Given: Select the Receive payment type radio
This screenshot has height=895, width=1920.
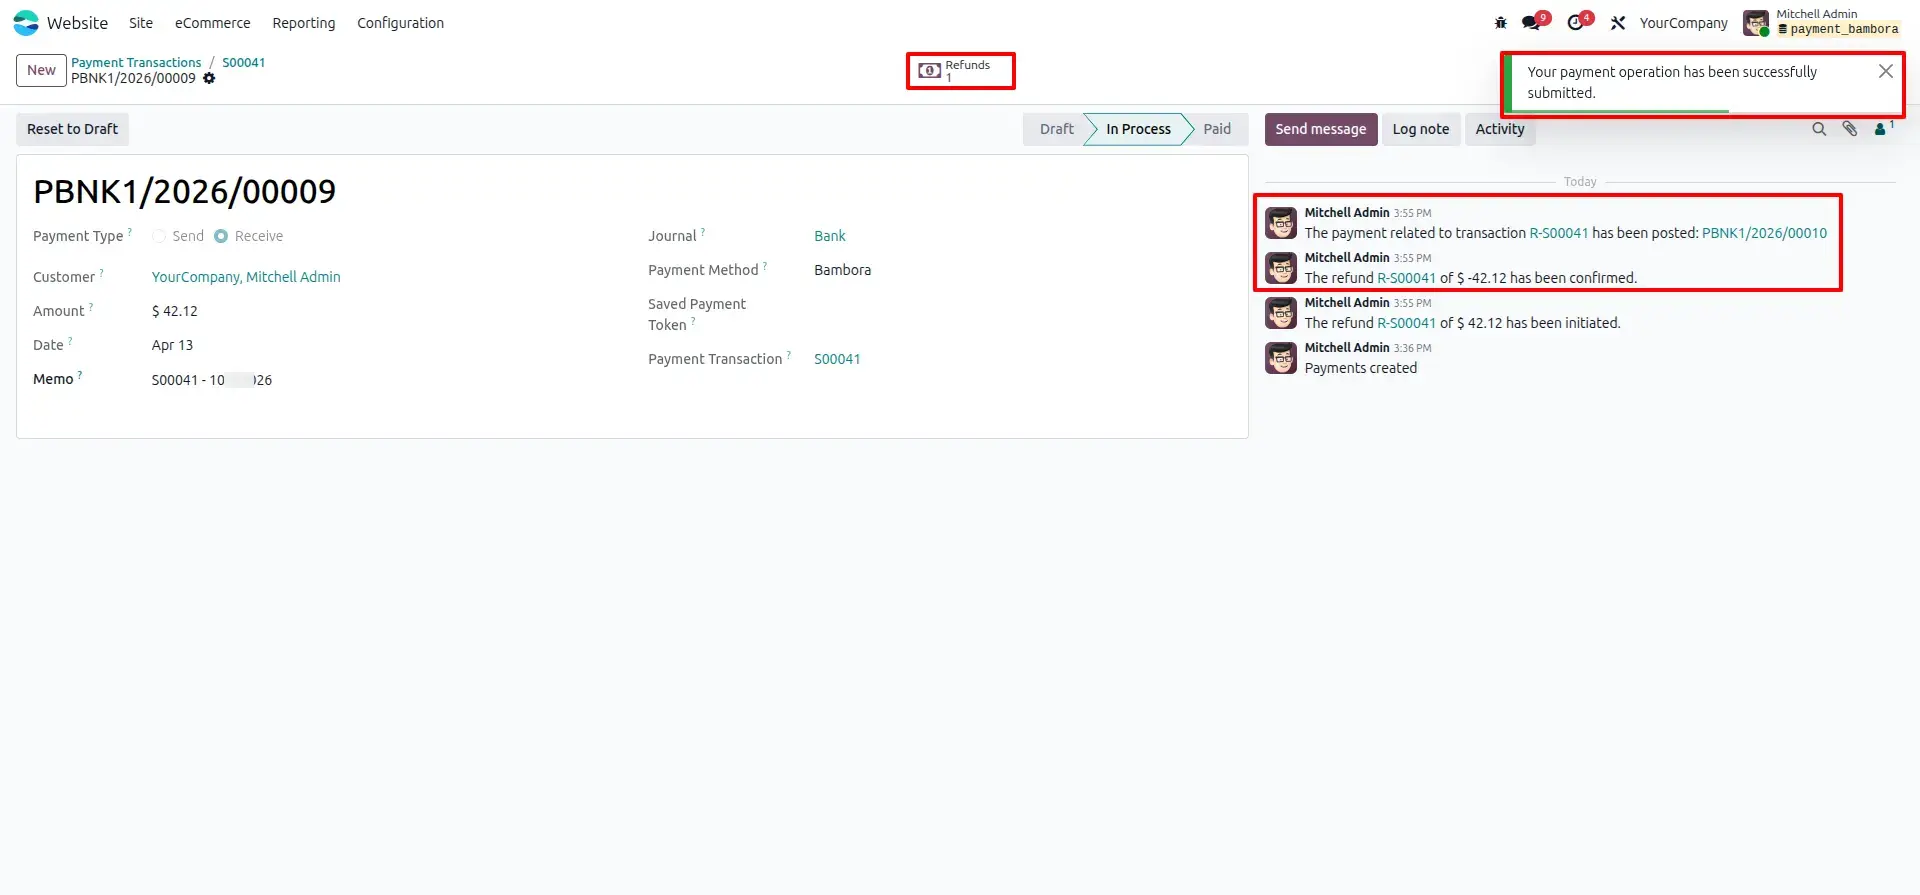Looking at the screenshot, I should [x=221, y=236].
